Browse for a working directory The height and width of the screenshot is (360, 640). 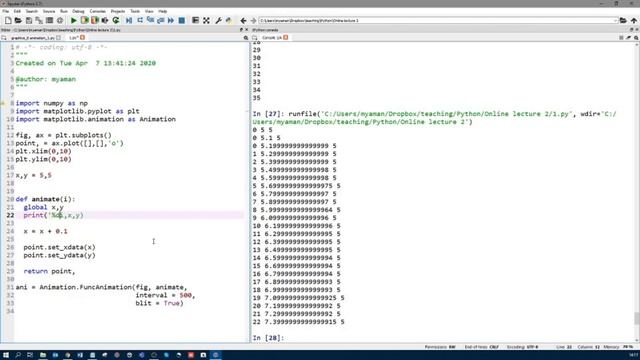623,20
